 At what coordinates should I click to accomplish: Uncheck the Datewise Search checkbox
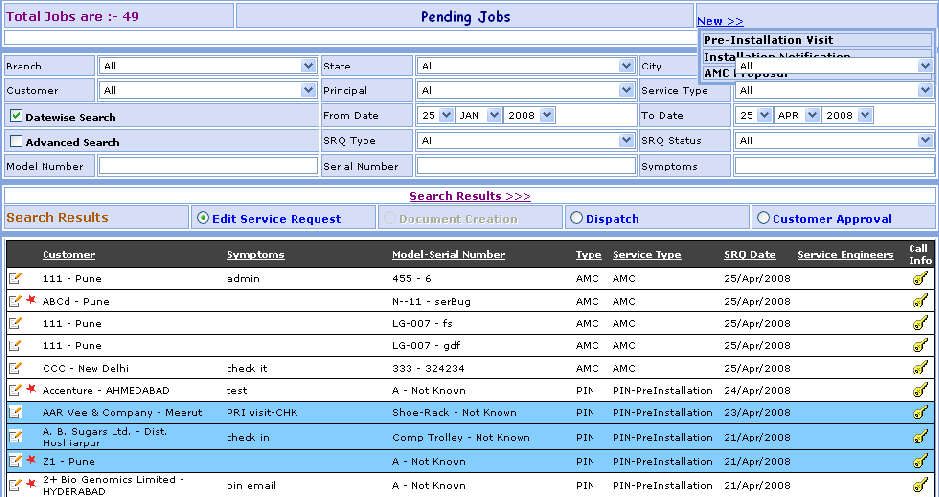click(17, 116)
